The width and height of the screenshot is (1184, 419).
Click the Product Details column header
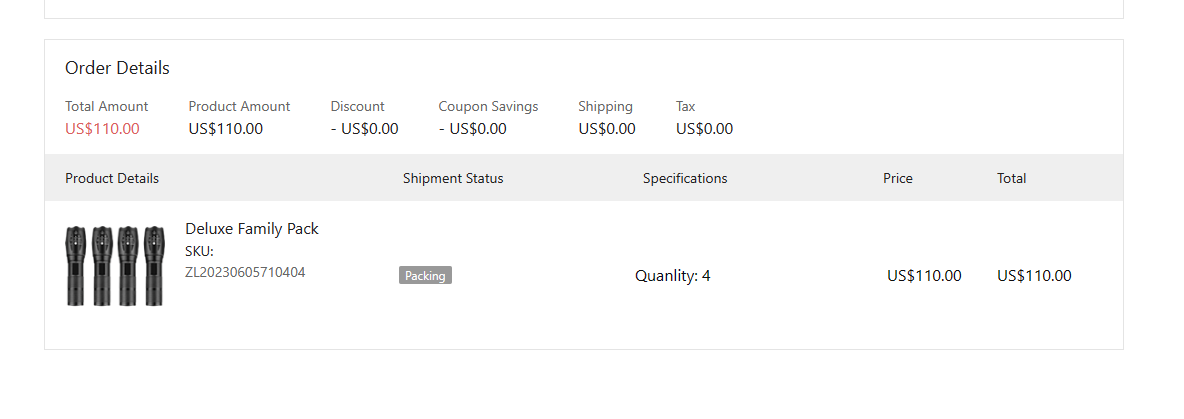click(112, 179)
